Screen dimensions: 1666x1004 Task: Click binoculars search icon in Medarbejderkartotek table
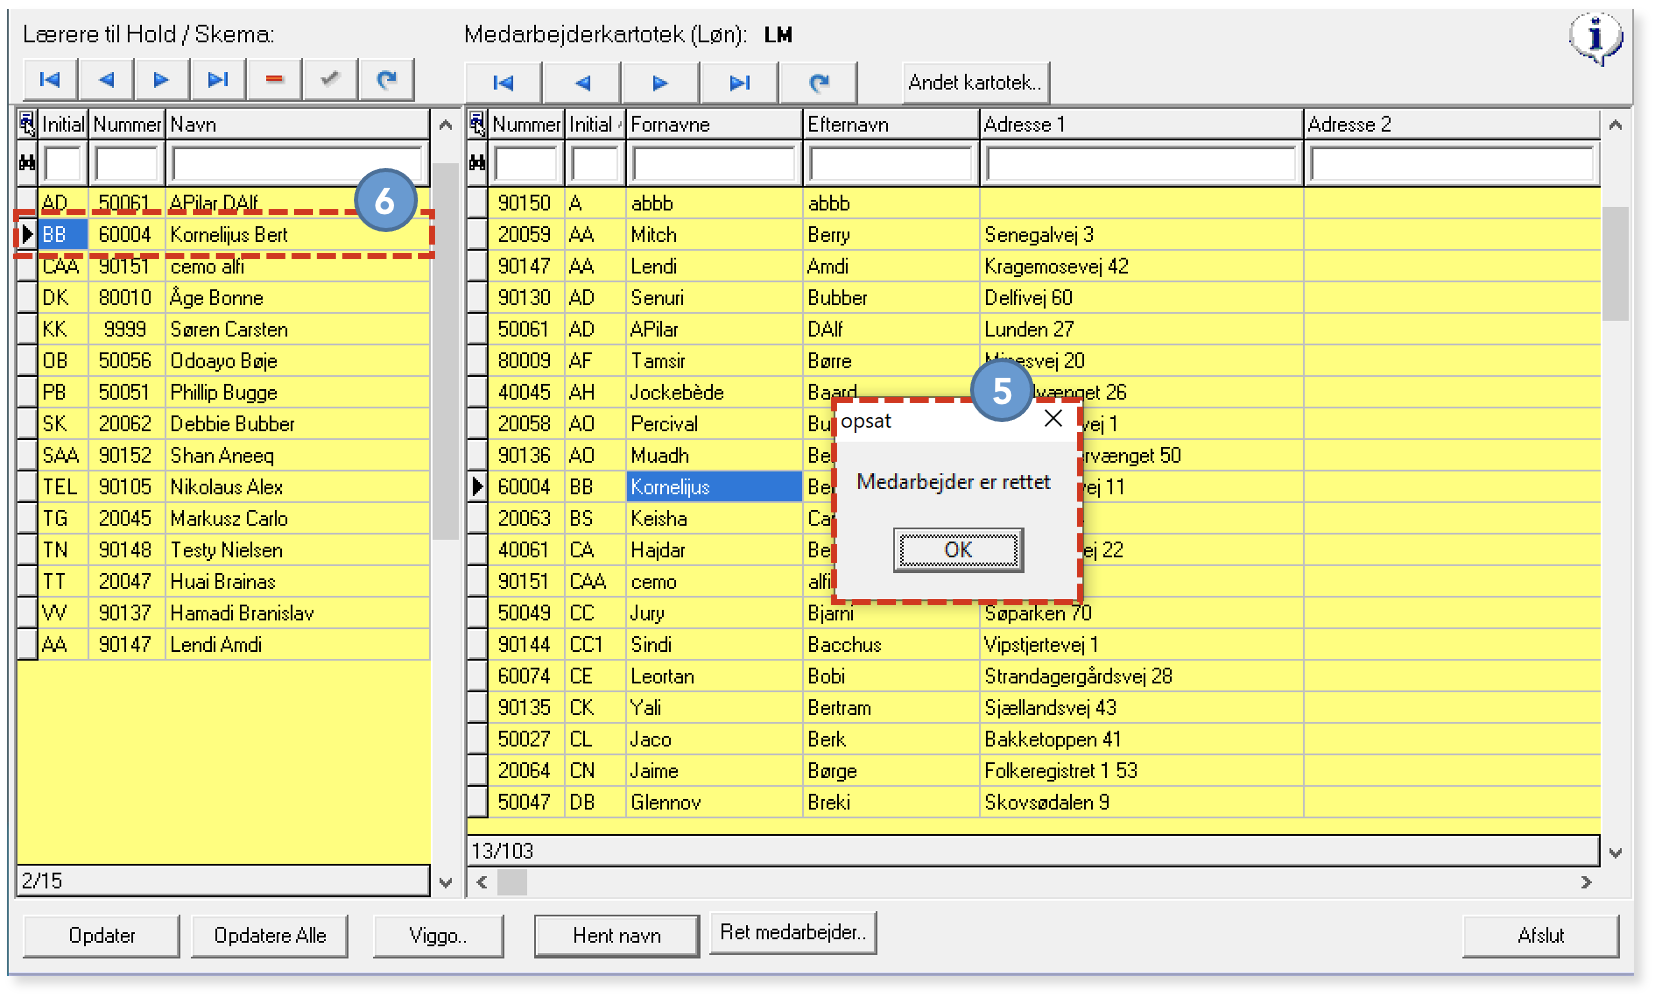[478, 162]
